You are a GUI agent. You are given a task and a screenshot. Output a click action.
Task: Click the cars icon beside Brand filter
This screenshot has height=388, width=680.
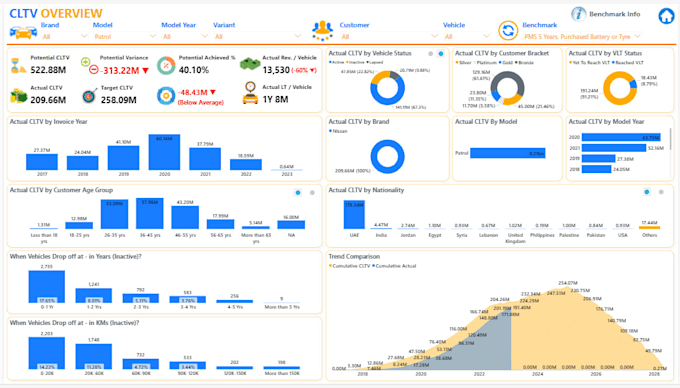point(23,33)
